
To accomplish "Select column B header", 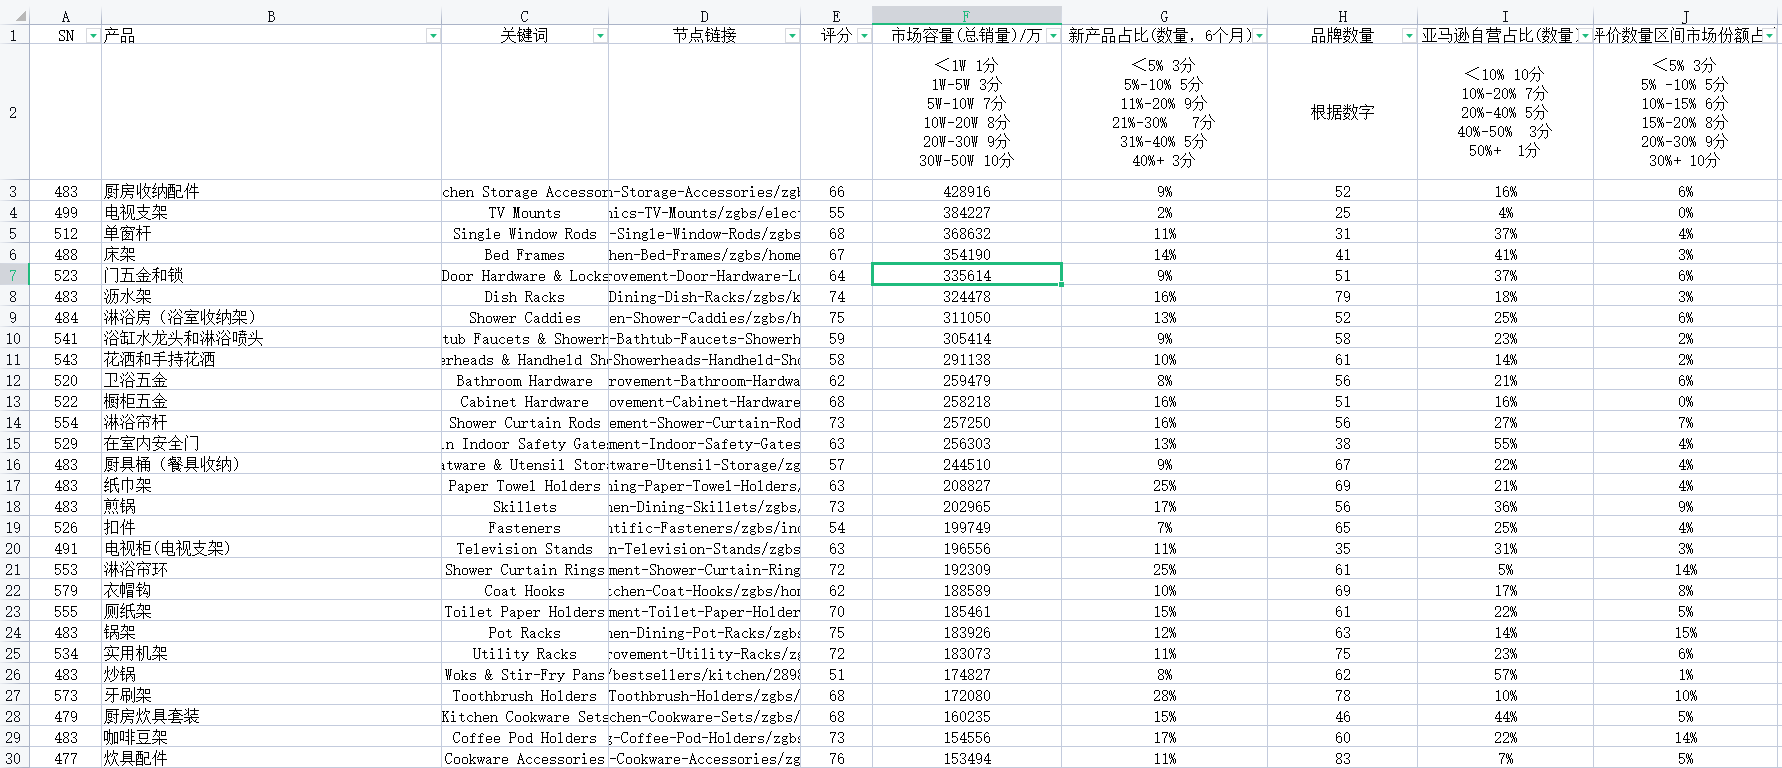I will click(x=271, y=16).
